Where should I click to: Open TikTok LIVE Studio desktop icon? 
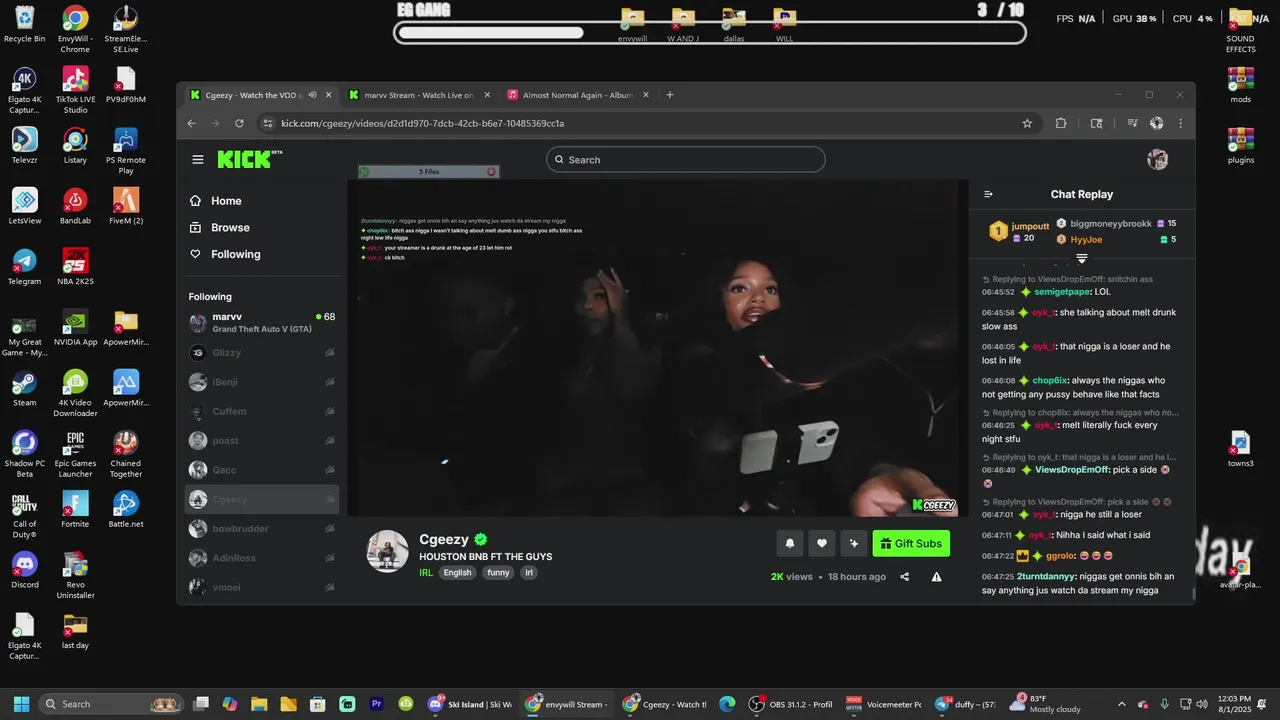pos(75,90)
